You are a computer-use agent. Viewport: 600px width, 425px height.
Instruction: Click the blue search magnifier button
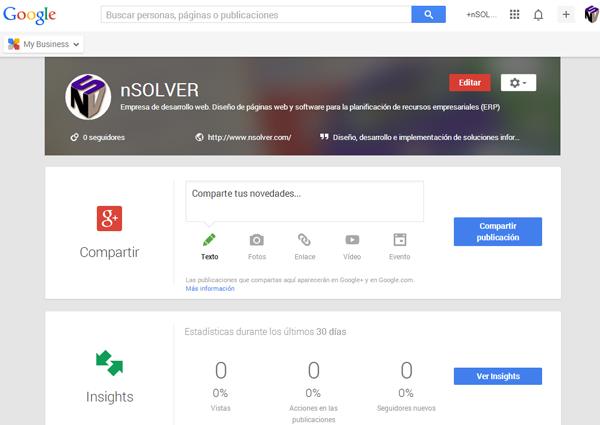coord(428,15)
